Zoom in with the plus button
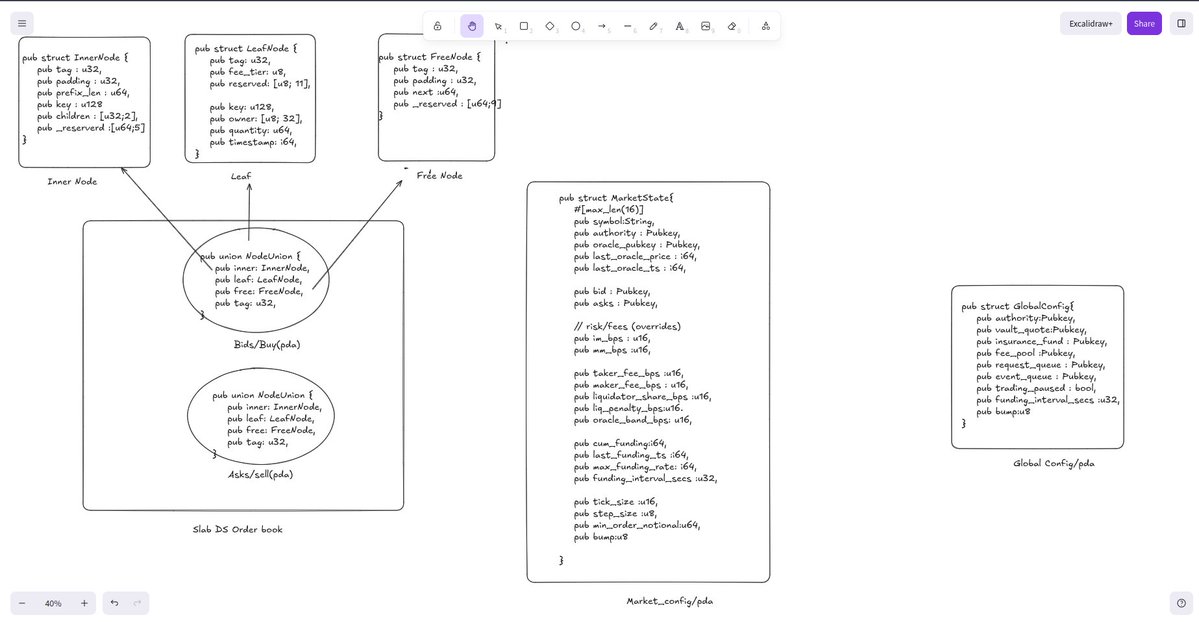 pyautogui.click(x=84, y=604)
